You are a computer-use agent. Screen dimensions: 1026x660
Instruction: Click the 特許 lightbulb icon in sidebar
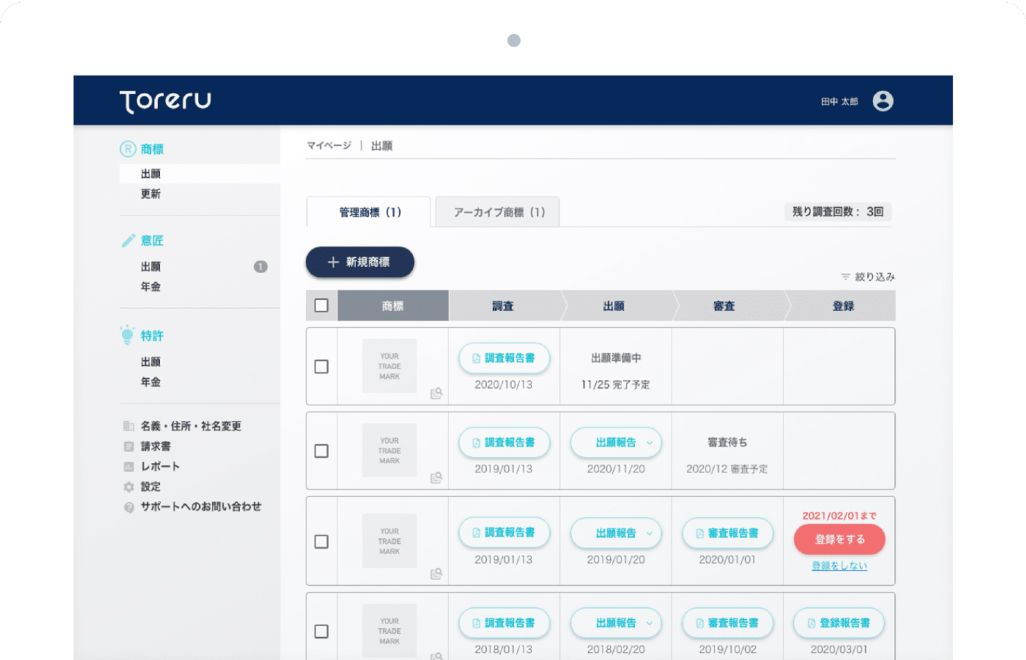(127, 335)
